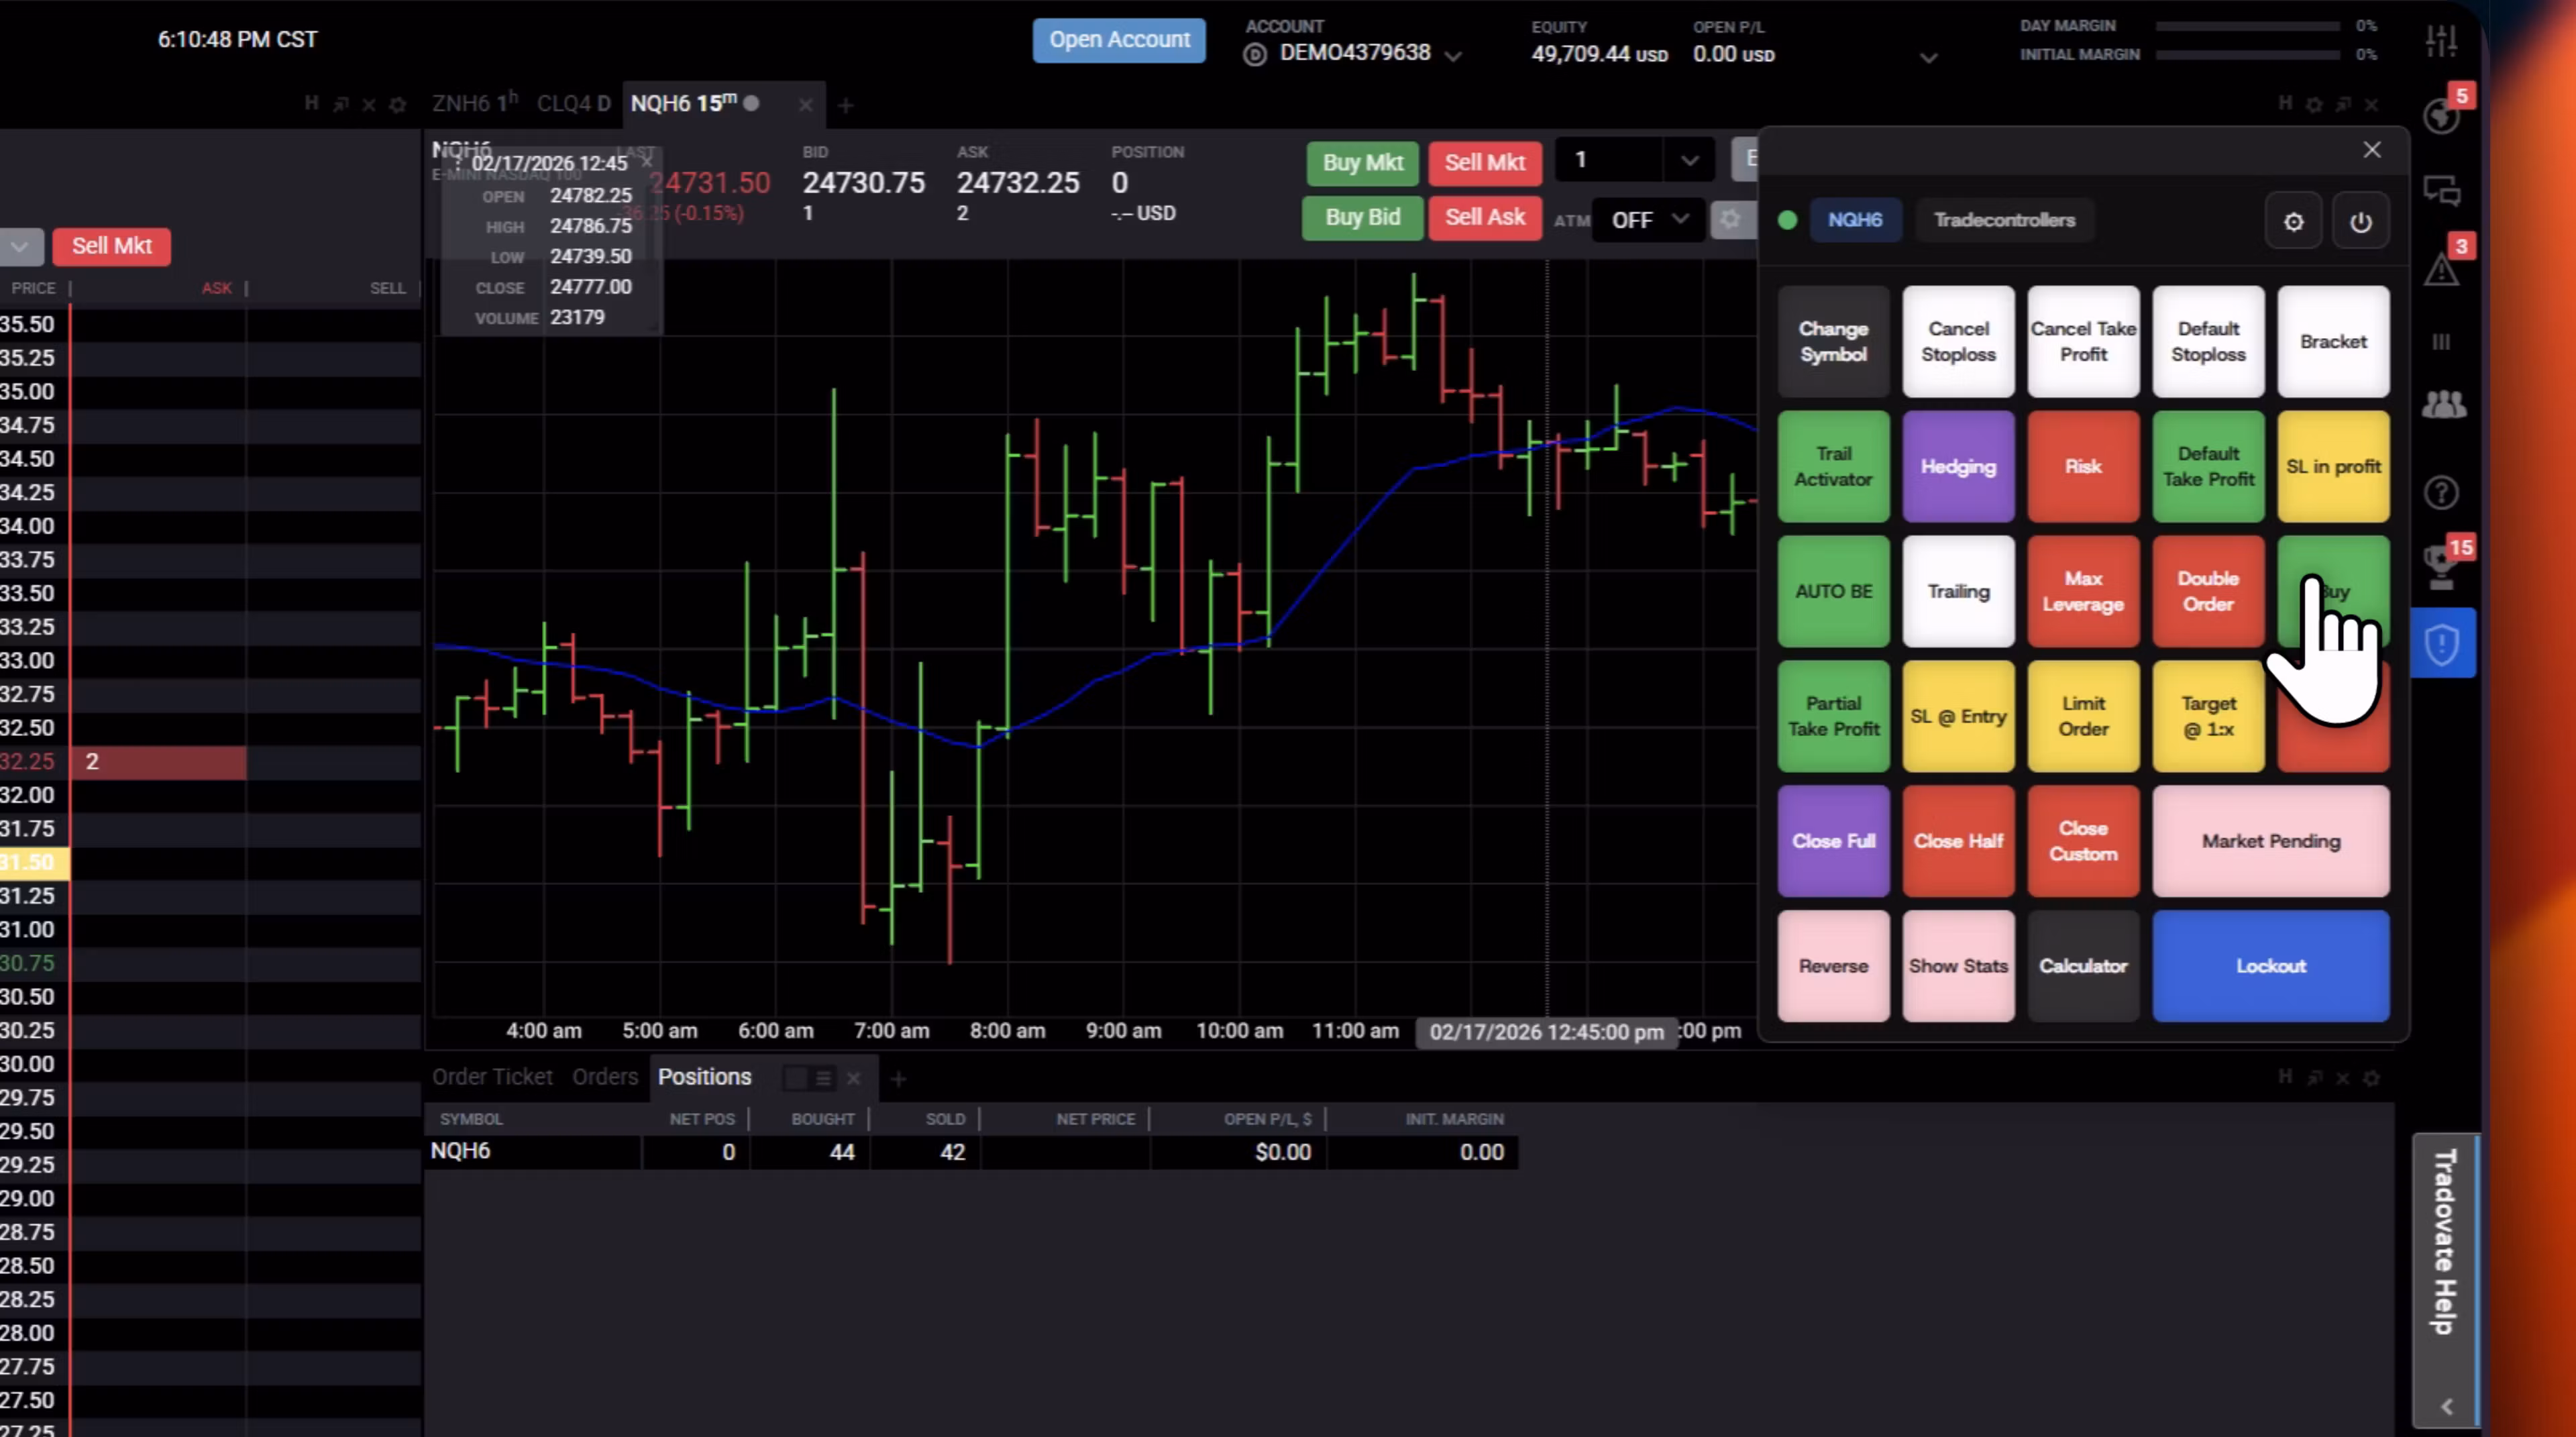The height and width of the screenshot is (1437, 2576).
Task: Open the Tradecontrollers settings gear icon
Action: tap(2294, 221)
